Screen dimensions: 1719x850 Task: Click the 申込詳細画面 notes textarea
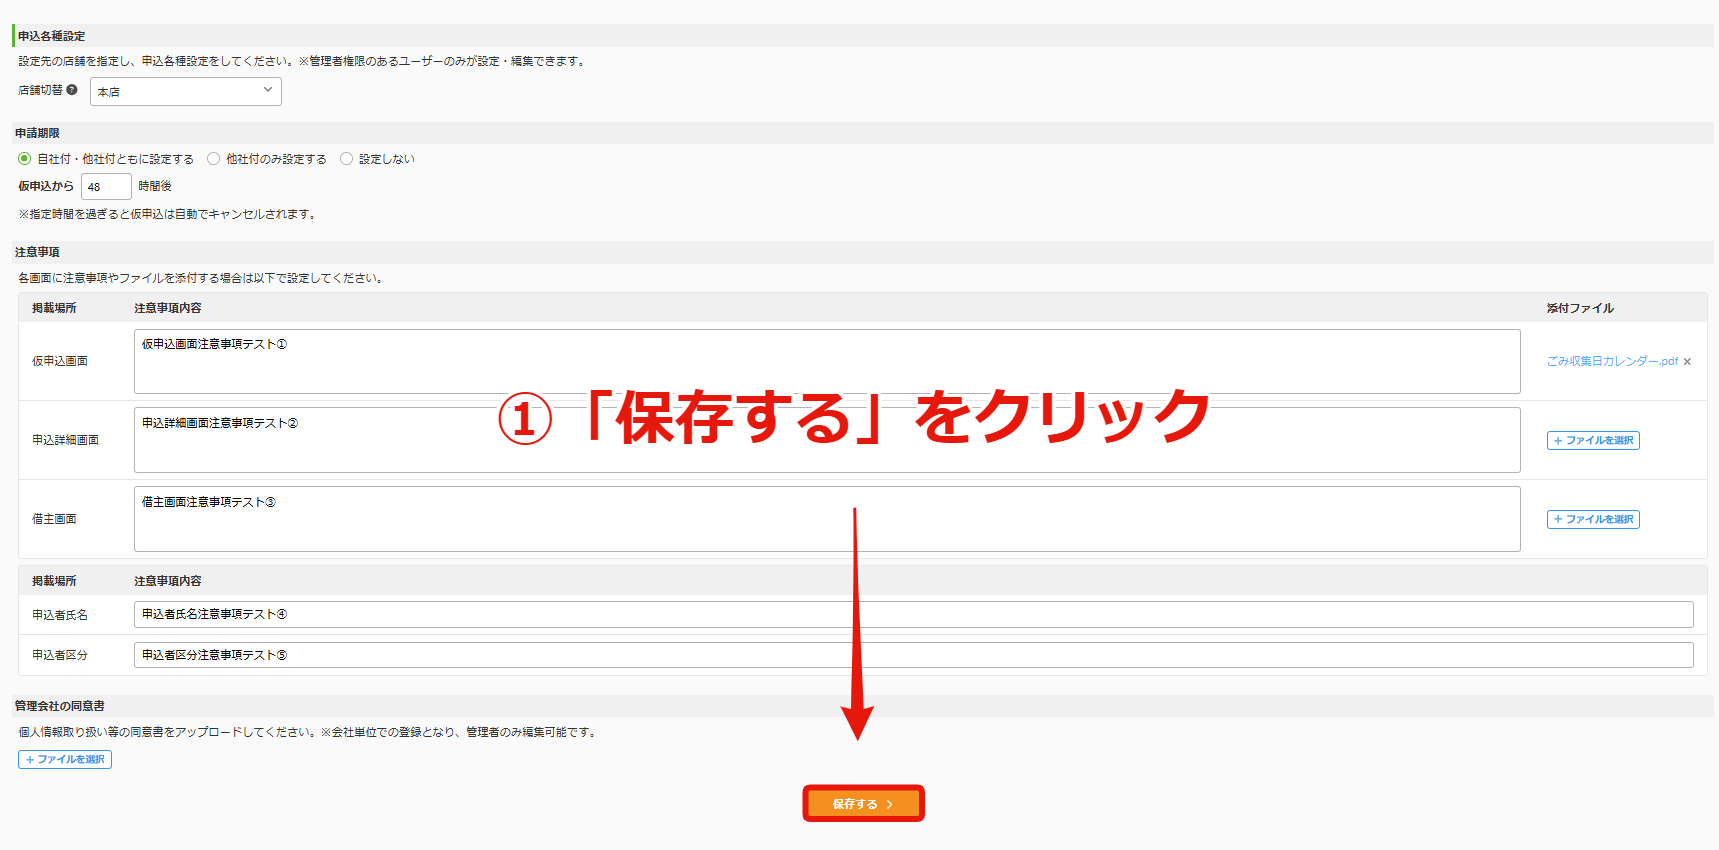click(x=827, y=440)
